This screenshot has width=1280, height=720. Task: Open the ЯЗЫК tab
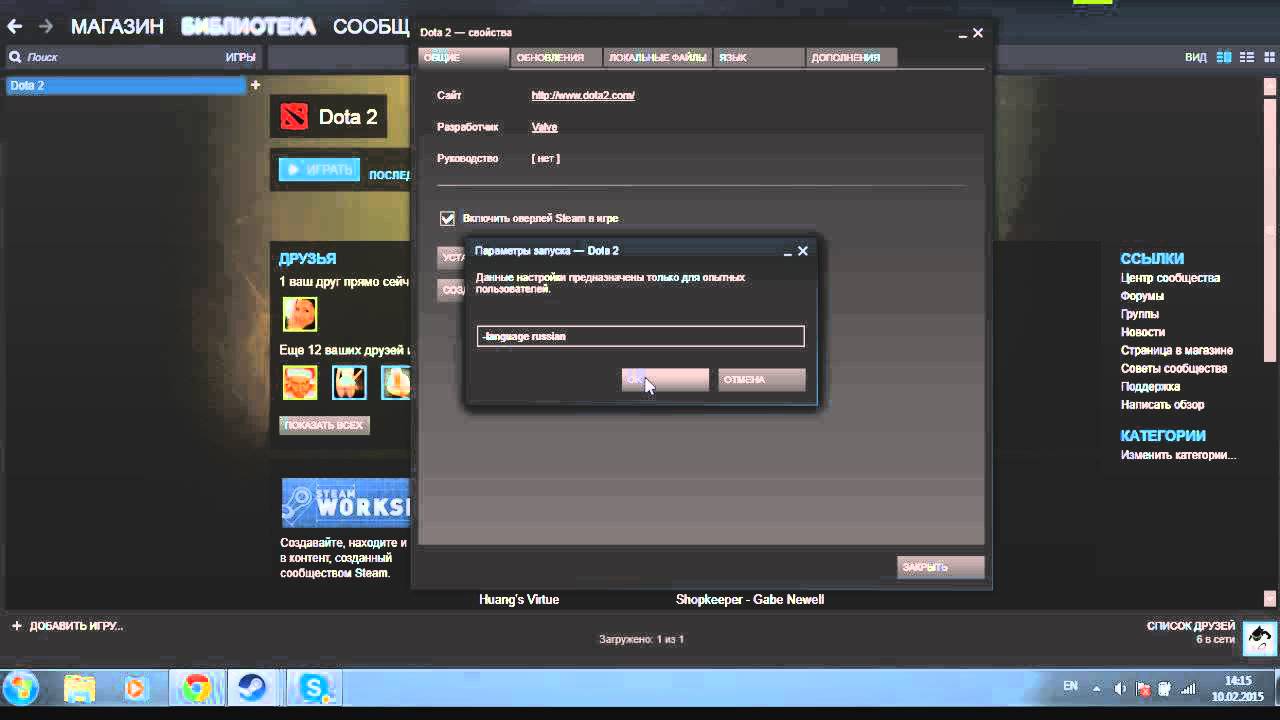759,57
